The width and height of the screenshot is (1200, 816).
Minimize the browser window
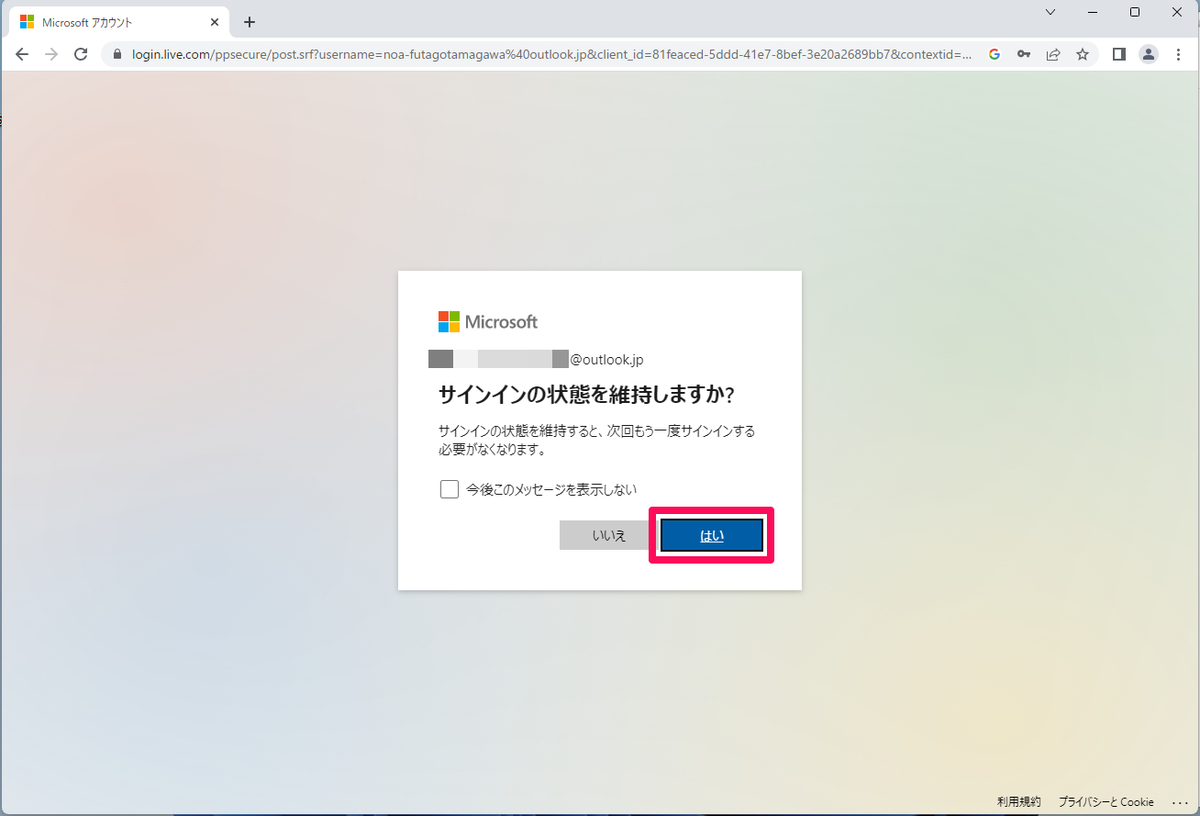pos(1092,12)
